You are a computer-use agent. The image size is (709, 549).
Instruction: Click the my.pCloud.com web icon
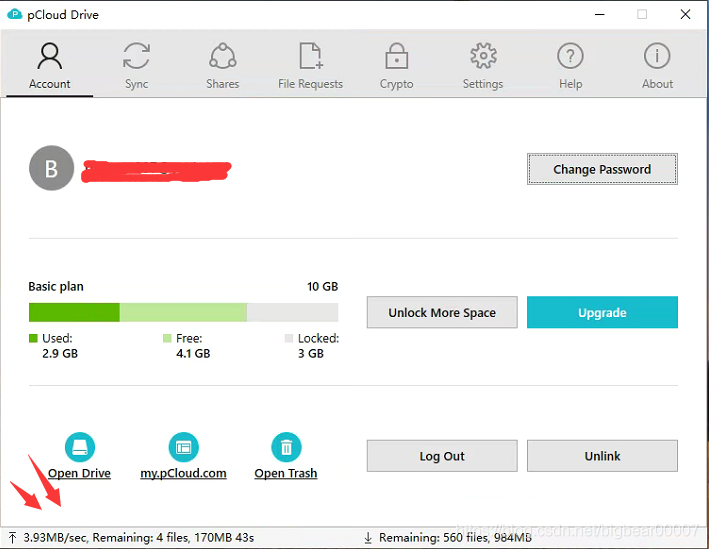184,447
